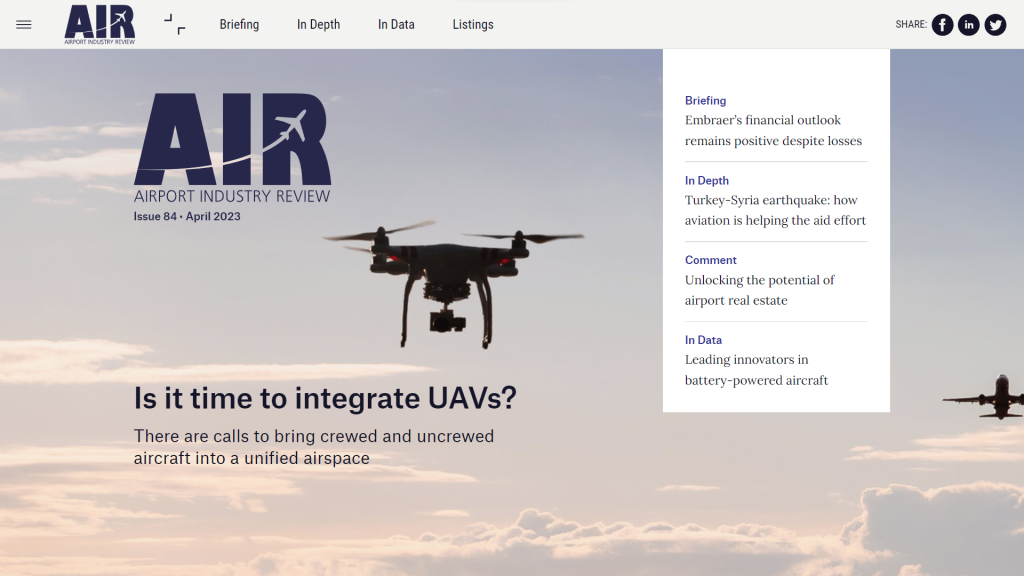Viewport: 1024px width, 576px height.
Task: Open the In Depth menu item
Action: pyautogui.click(x=318, y=25)
